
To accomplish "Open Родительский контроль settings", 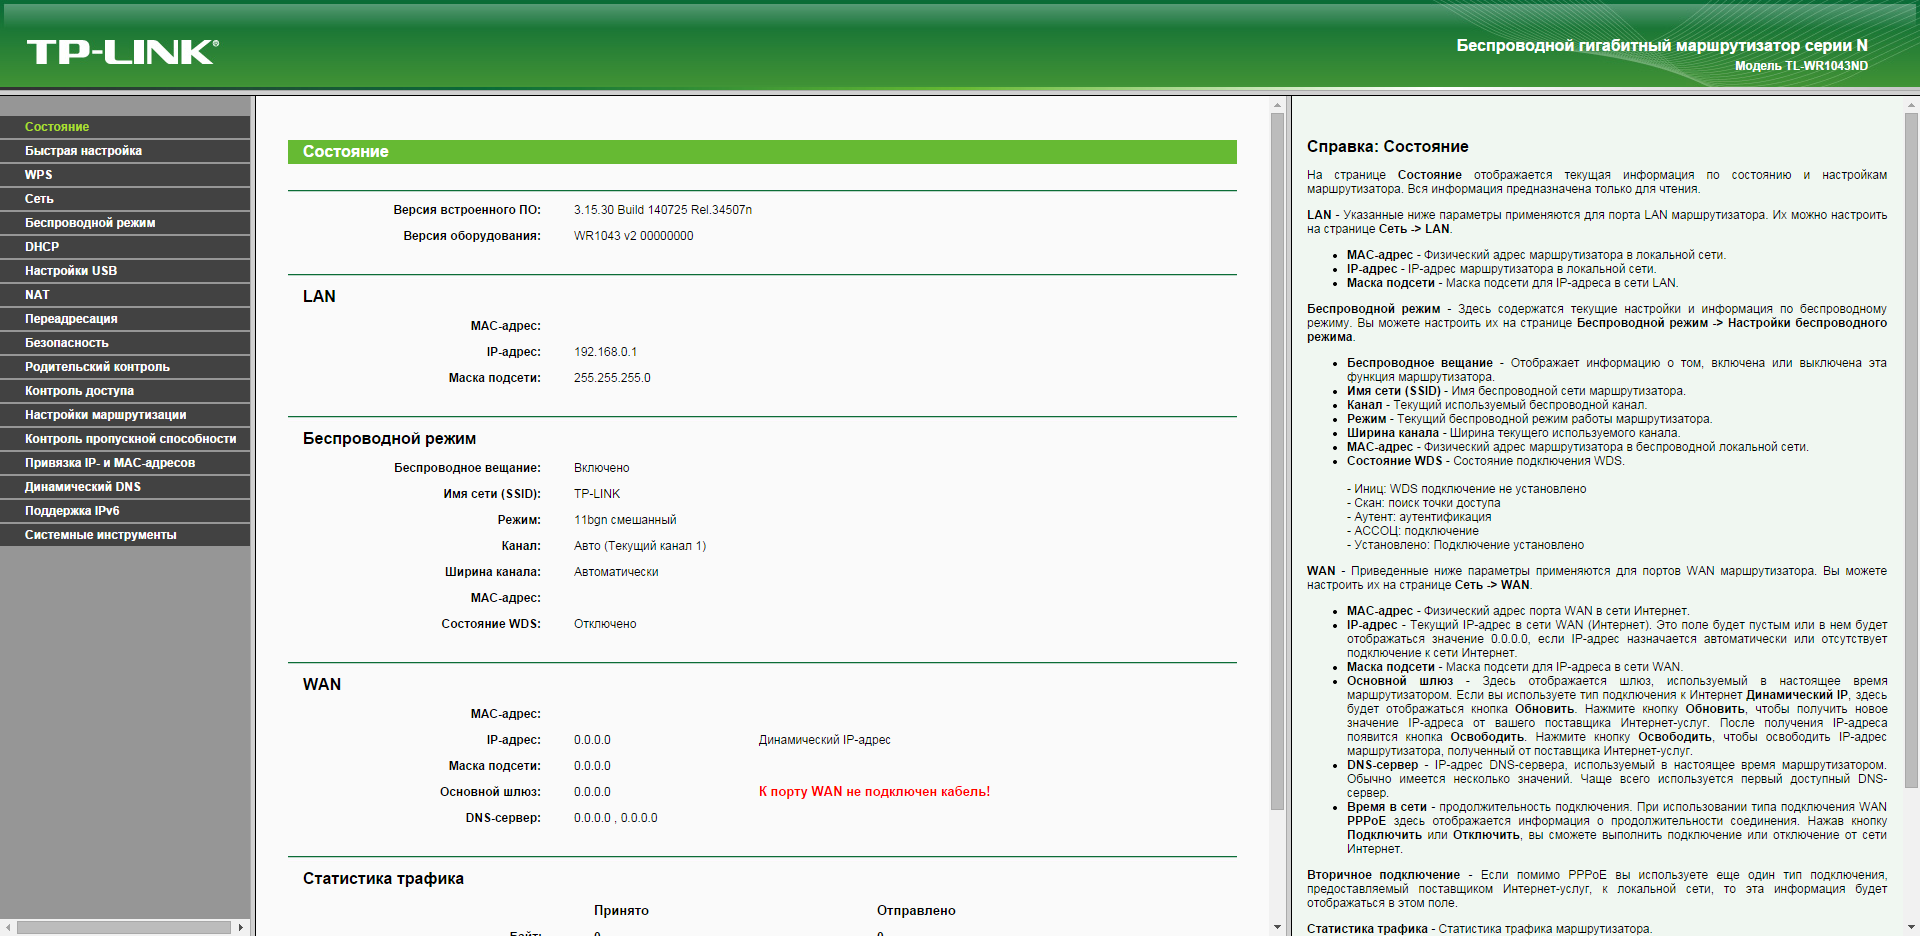I will click(x=97, y=367).
